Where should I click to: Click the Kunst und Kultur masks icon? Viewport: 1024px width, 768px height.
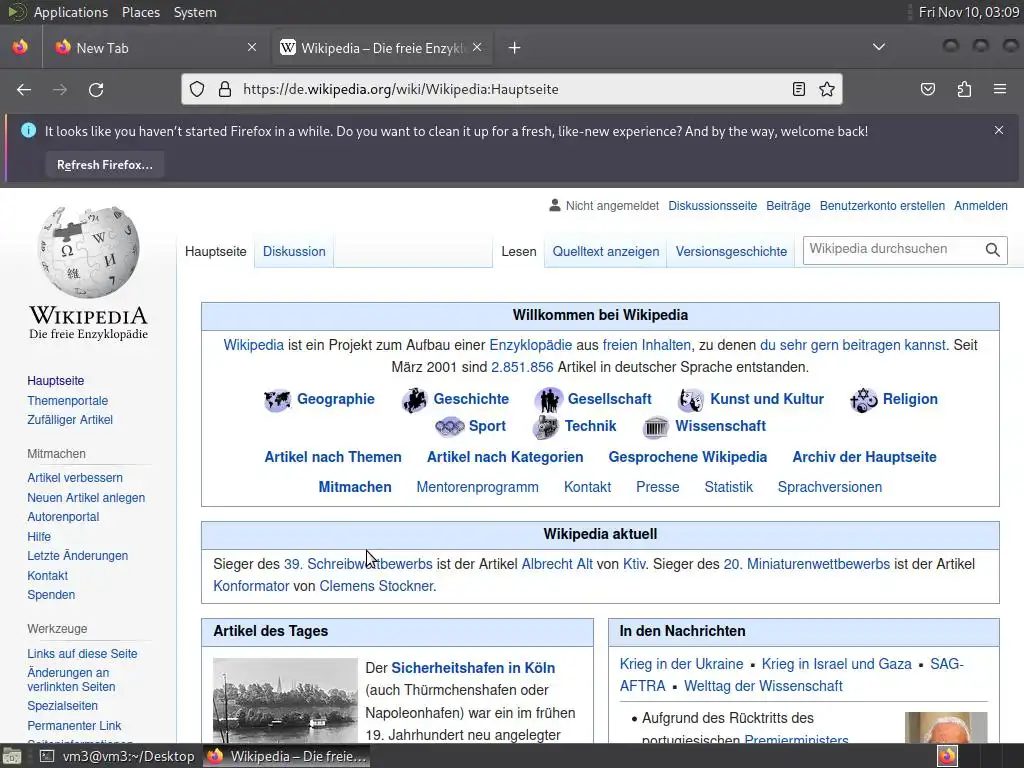(x=691, y=400)
